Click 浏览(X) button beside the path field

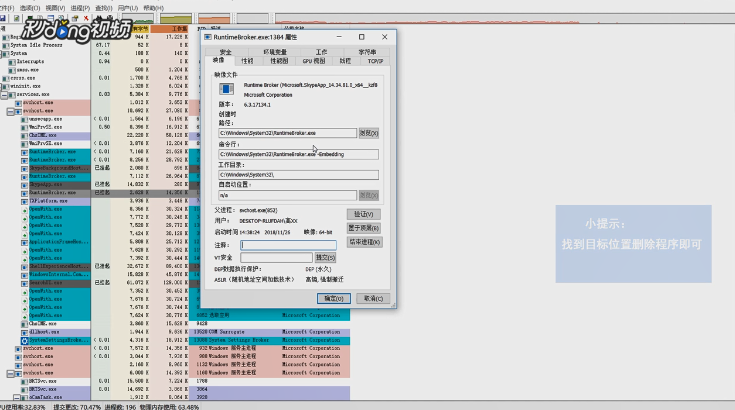(368, 133)
